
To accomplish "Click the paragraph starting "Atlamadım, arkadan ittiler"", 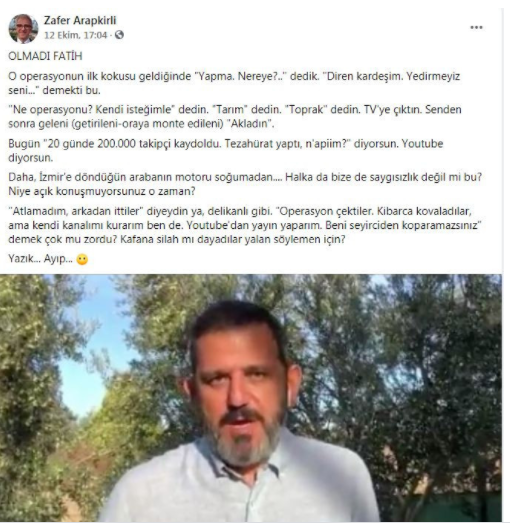I will [x=245, y=225].
